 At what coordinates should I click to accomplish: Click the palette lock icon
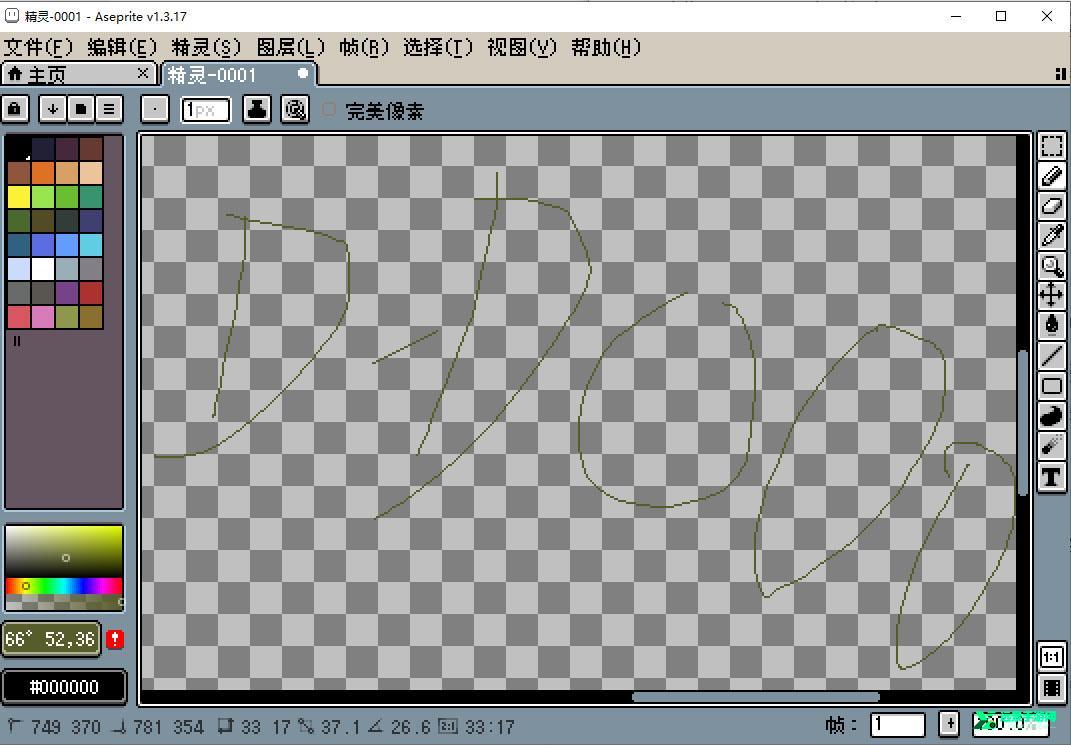click(x=15, y=109)
